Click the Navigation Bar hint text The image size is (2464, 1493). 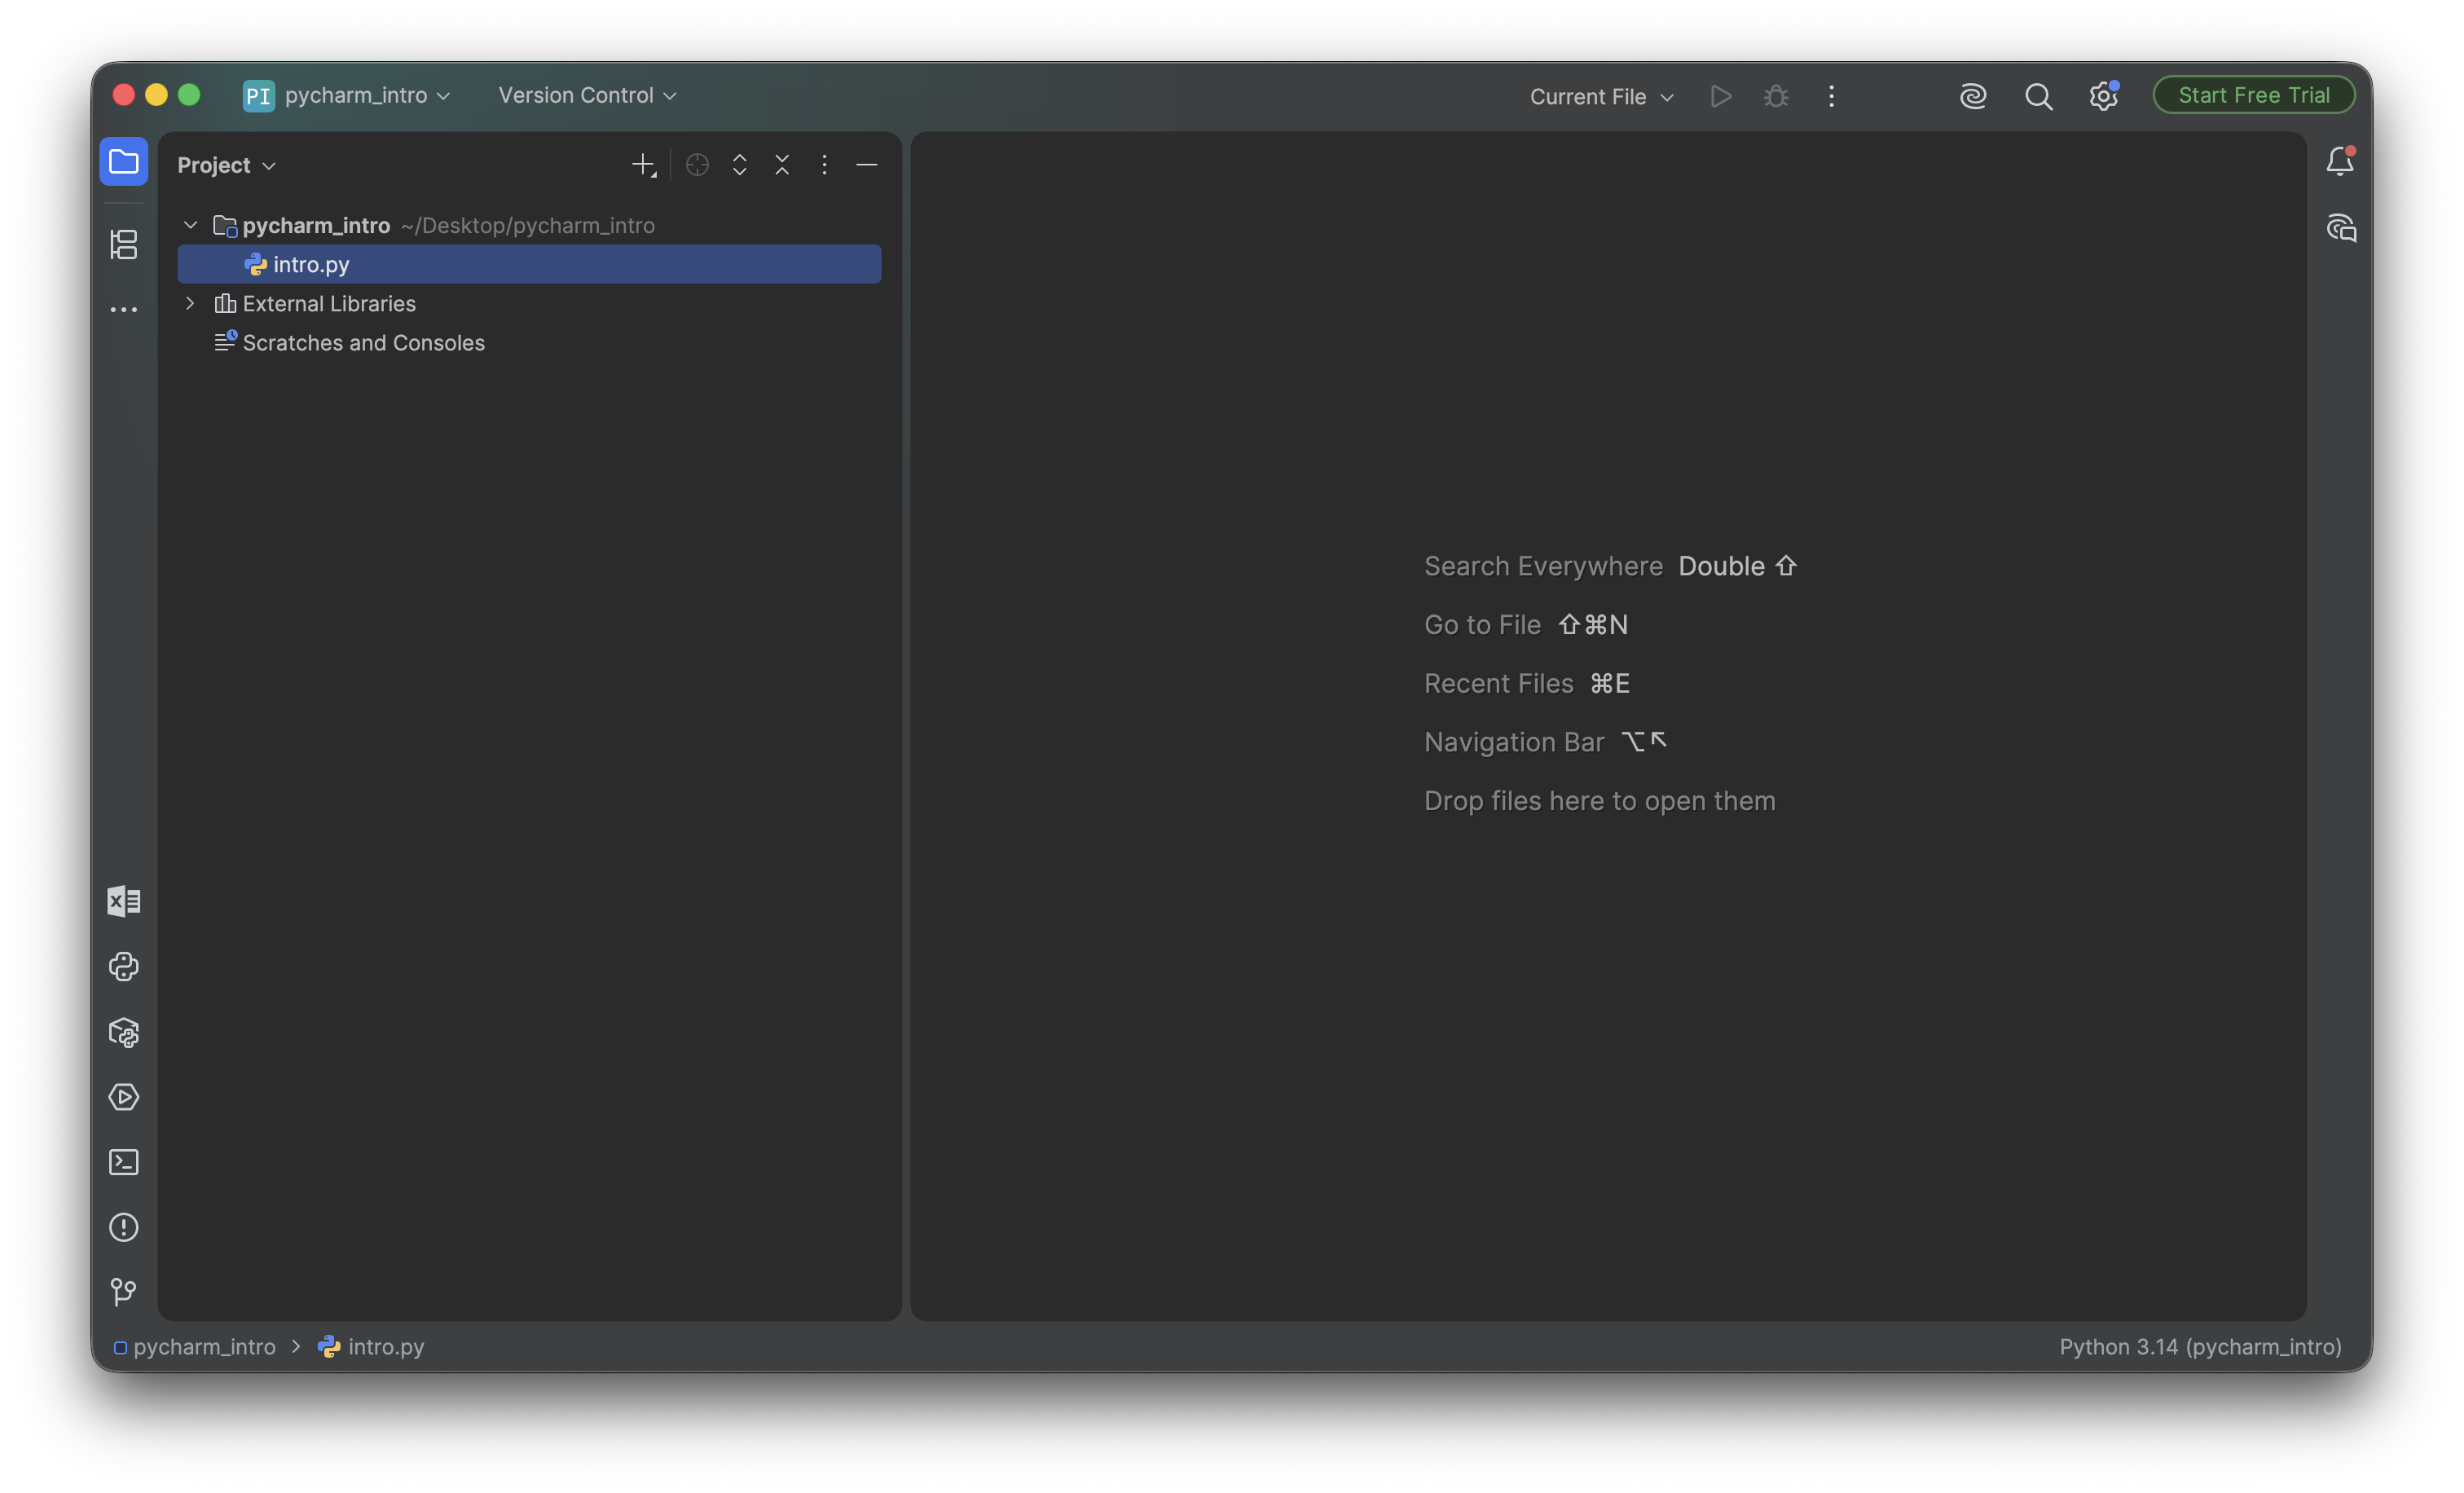tap(1514, 742)
